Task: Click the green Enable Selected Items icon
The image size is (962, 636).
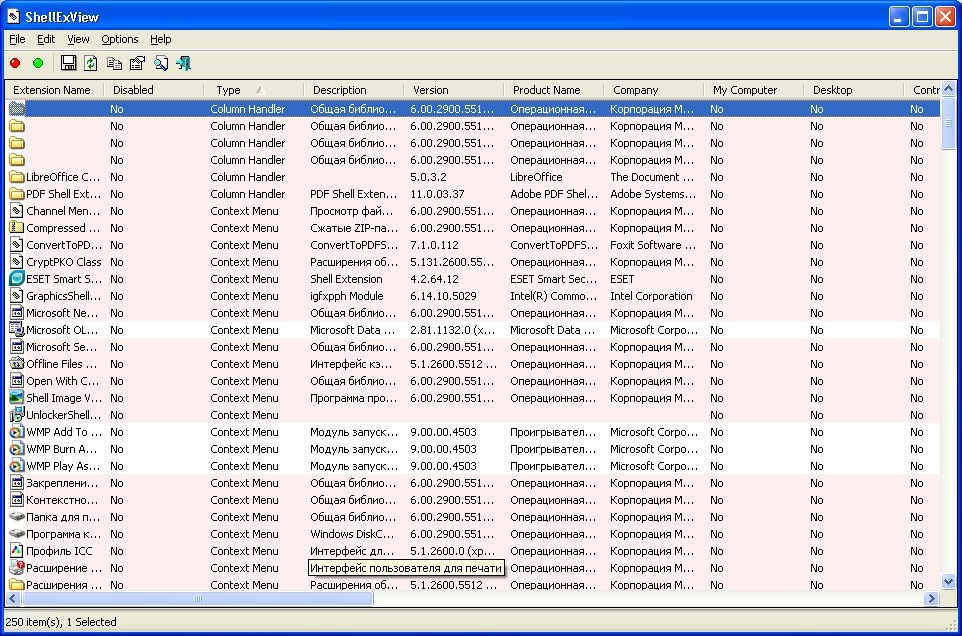Action: 38,63
